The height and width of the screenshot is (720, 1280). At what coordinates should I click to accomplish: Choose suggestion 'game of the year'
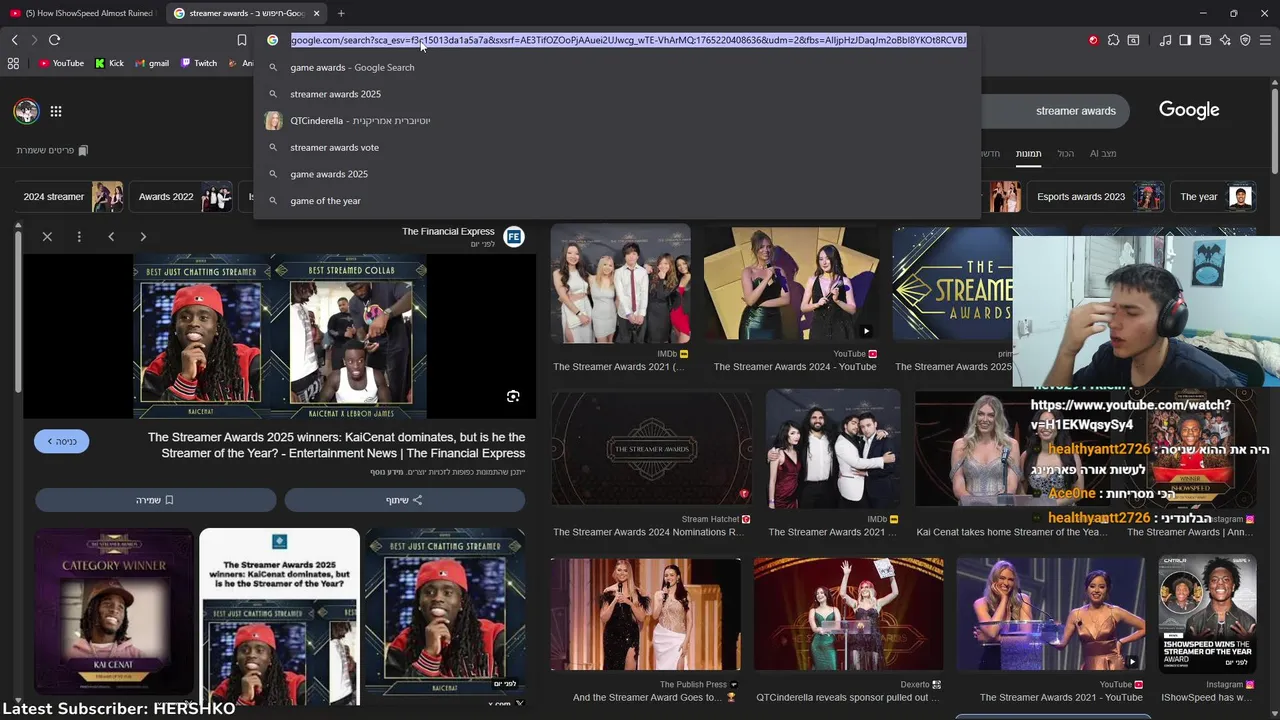tap(617, 201)
